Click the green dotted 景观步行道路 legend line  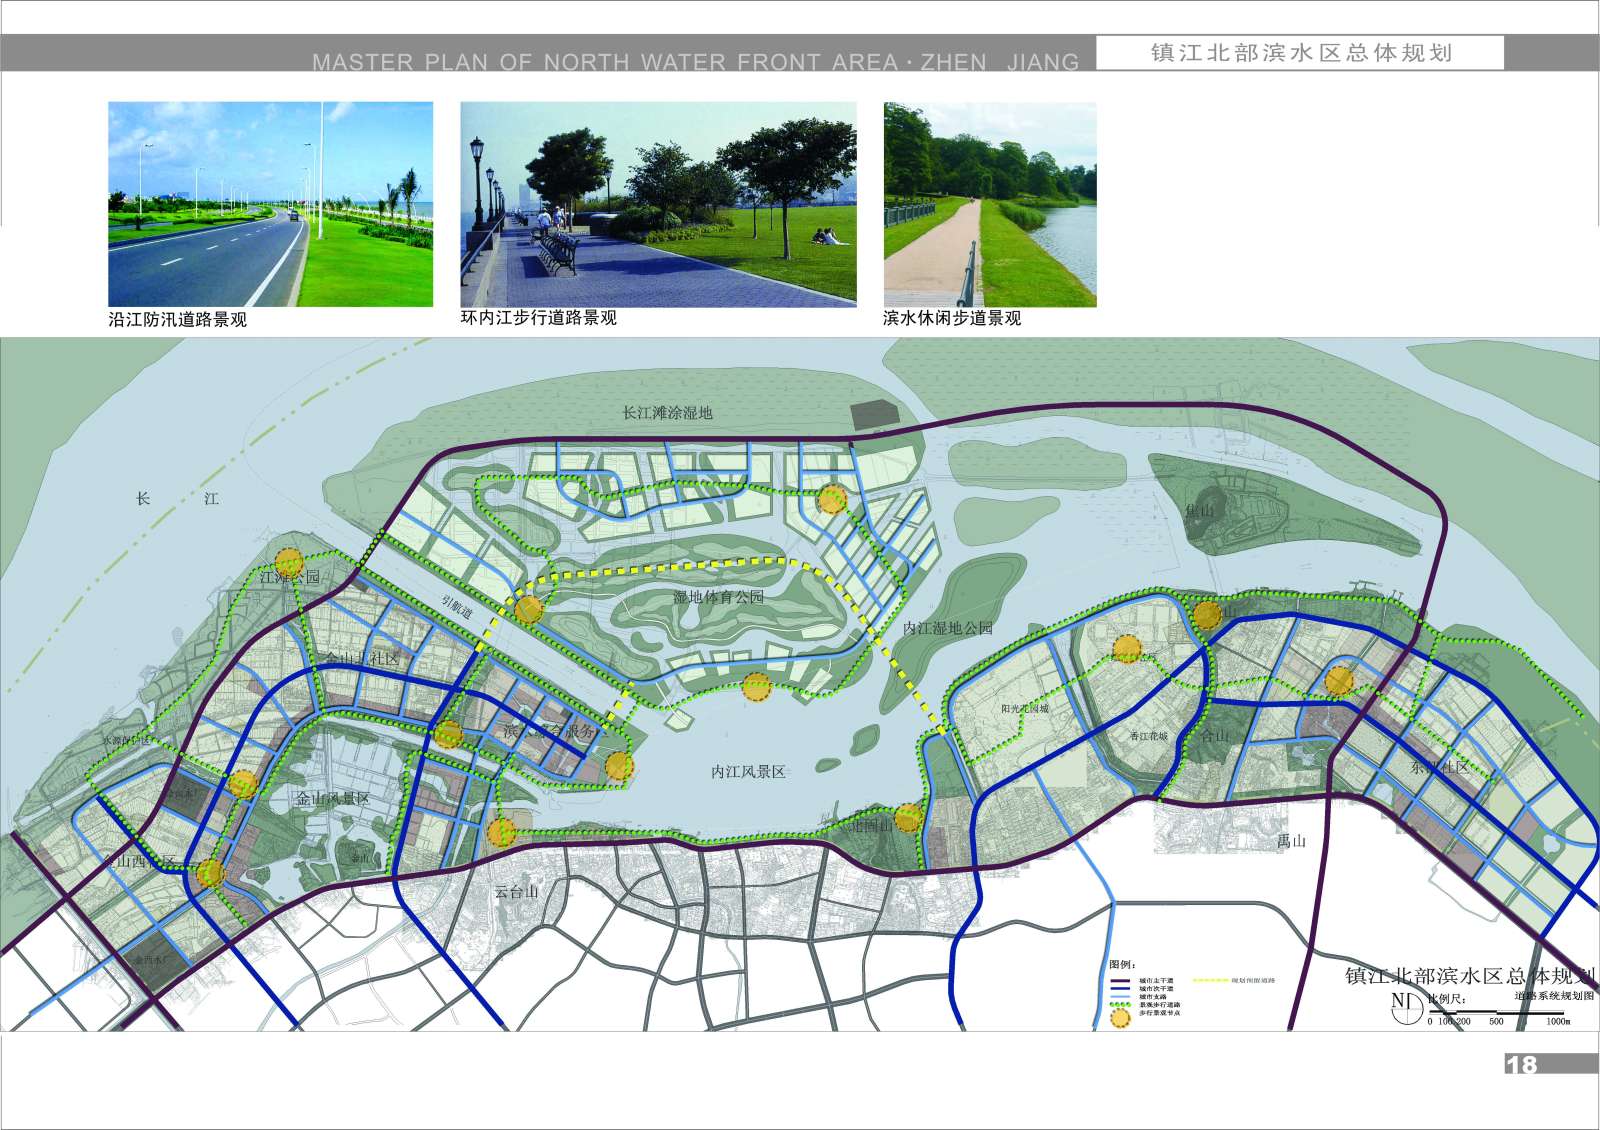pos(1120,1005)
